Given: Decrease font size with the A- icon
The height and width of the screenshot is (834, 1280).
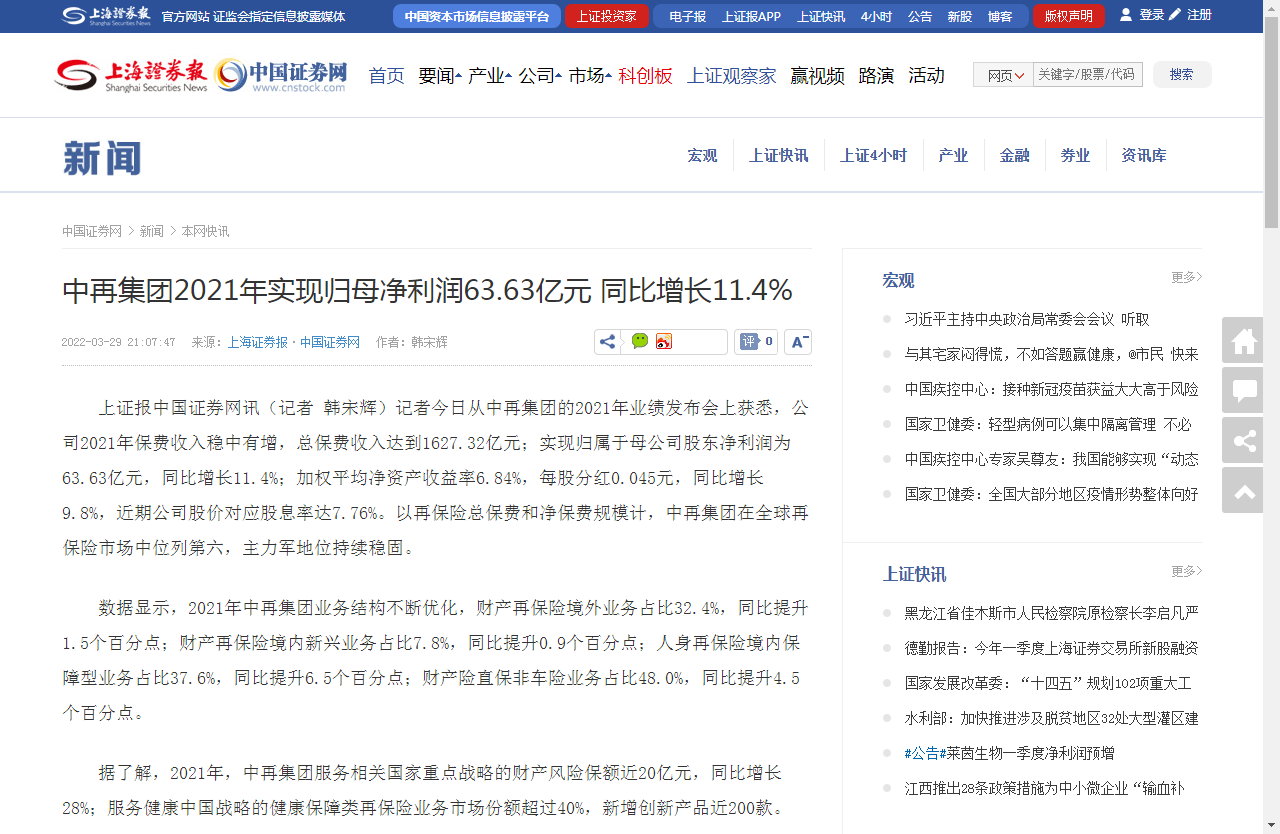Looking at the screenshot, I should [798, 342].
